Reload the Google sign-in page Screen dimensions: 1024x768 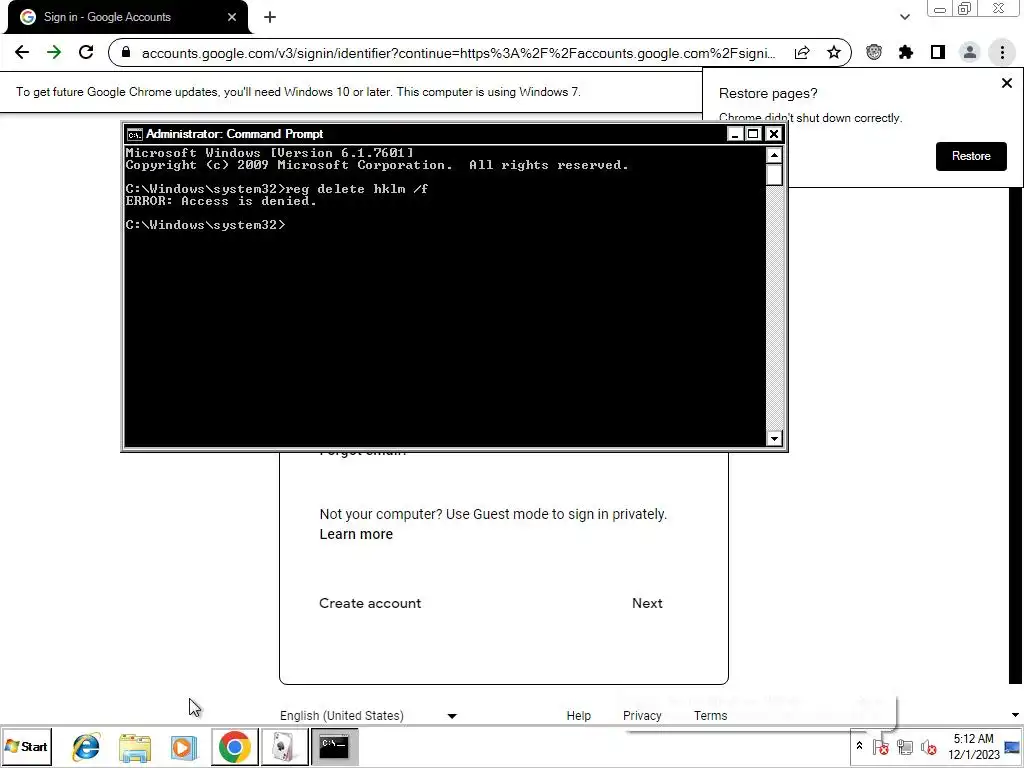[x=86, y=52]
